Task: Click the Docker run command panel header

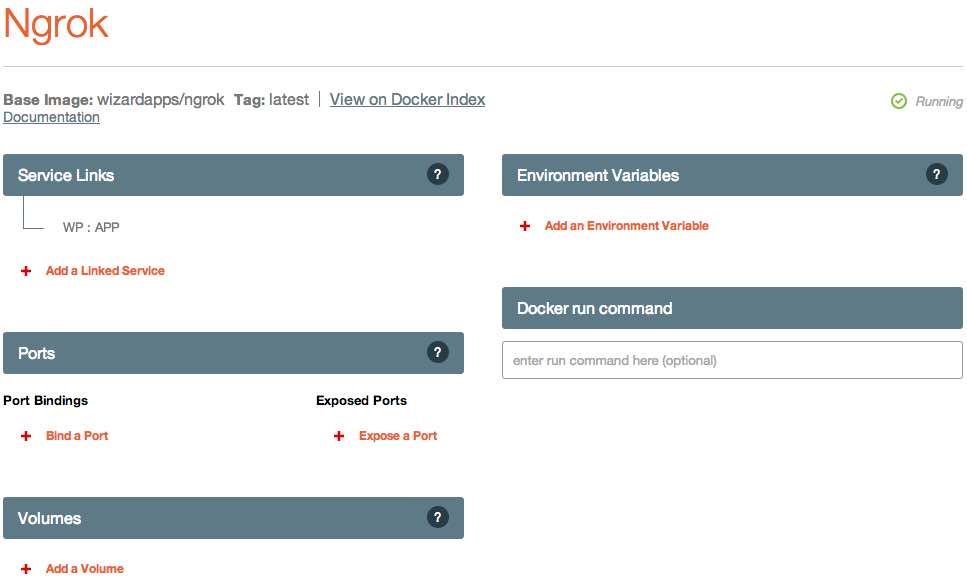Action: click(732, 308)
